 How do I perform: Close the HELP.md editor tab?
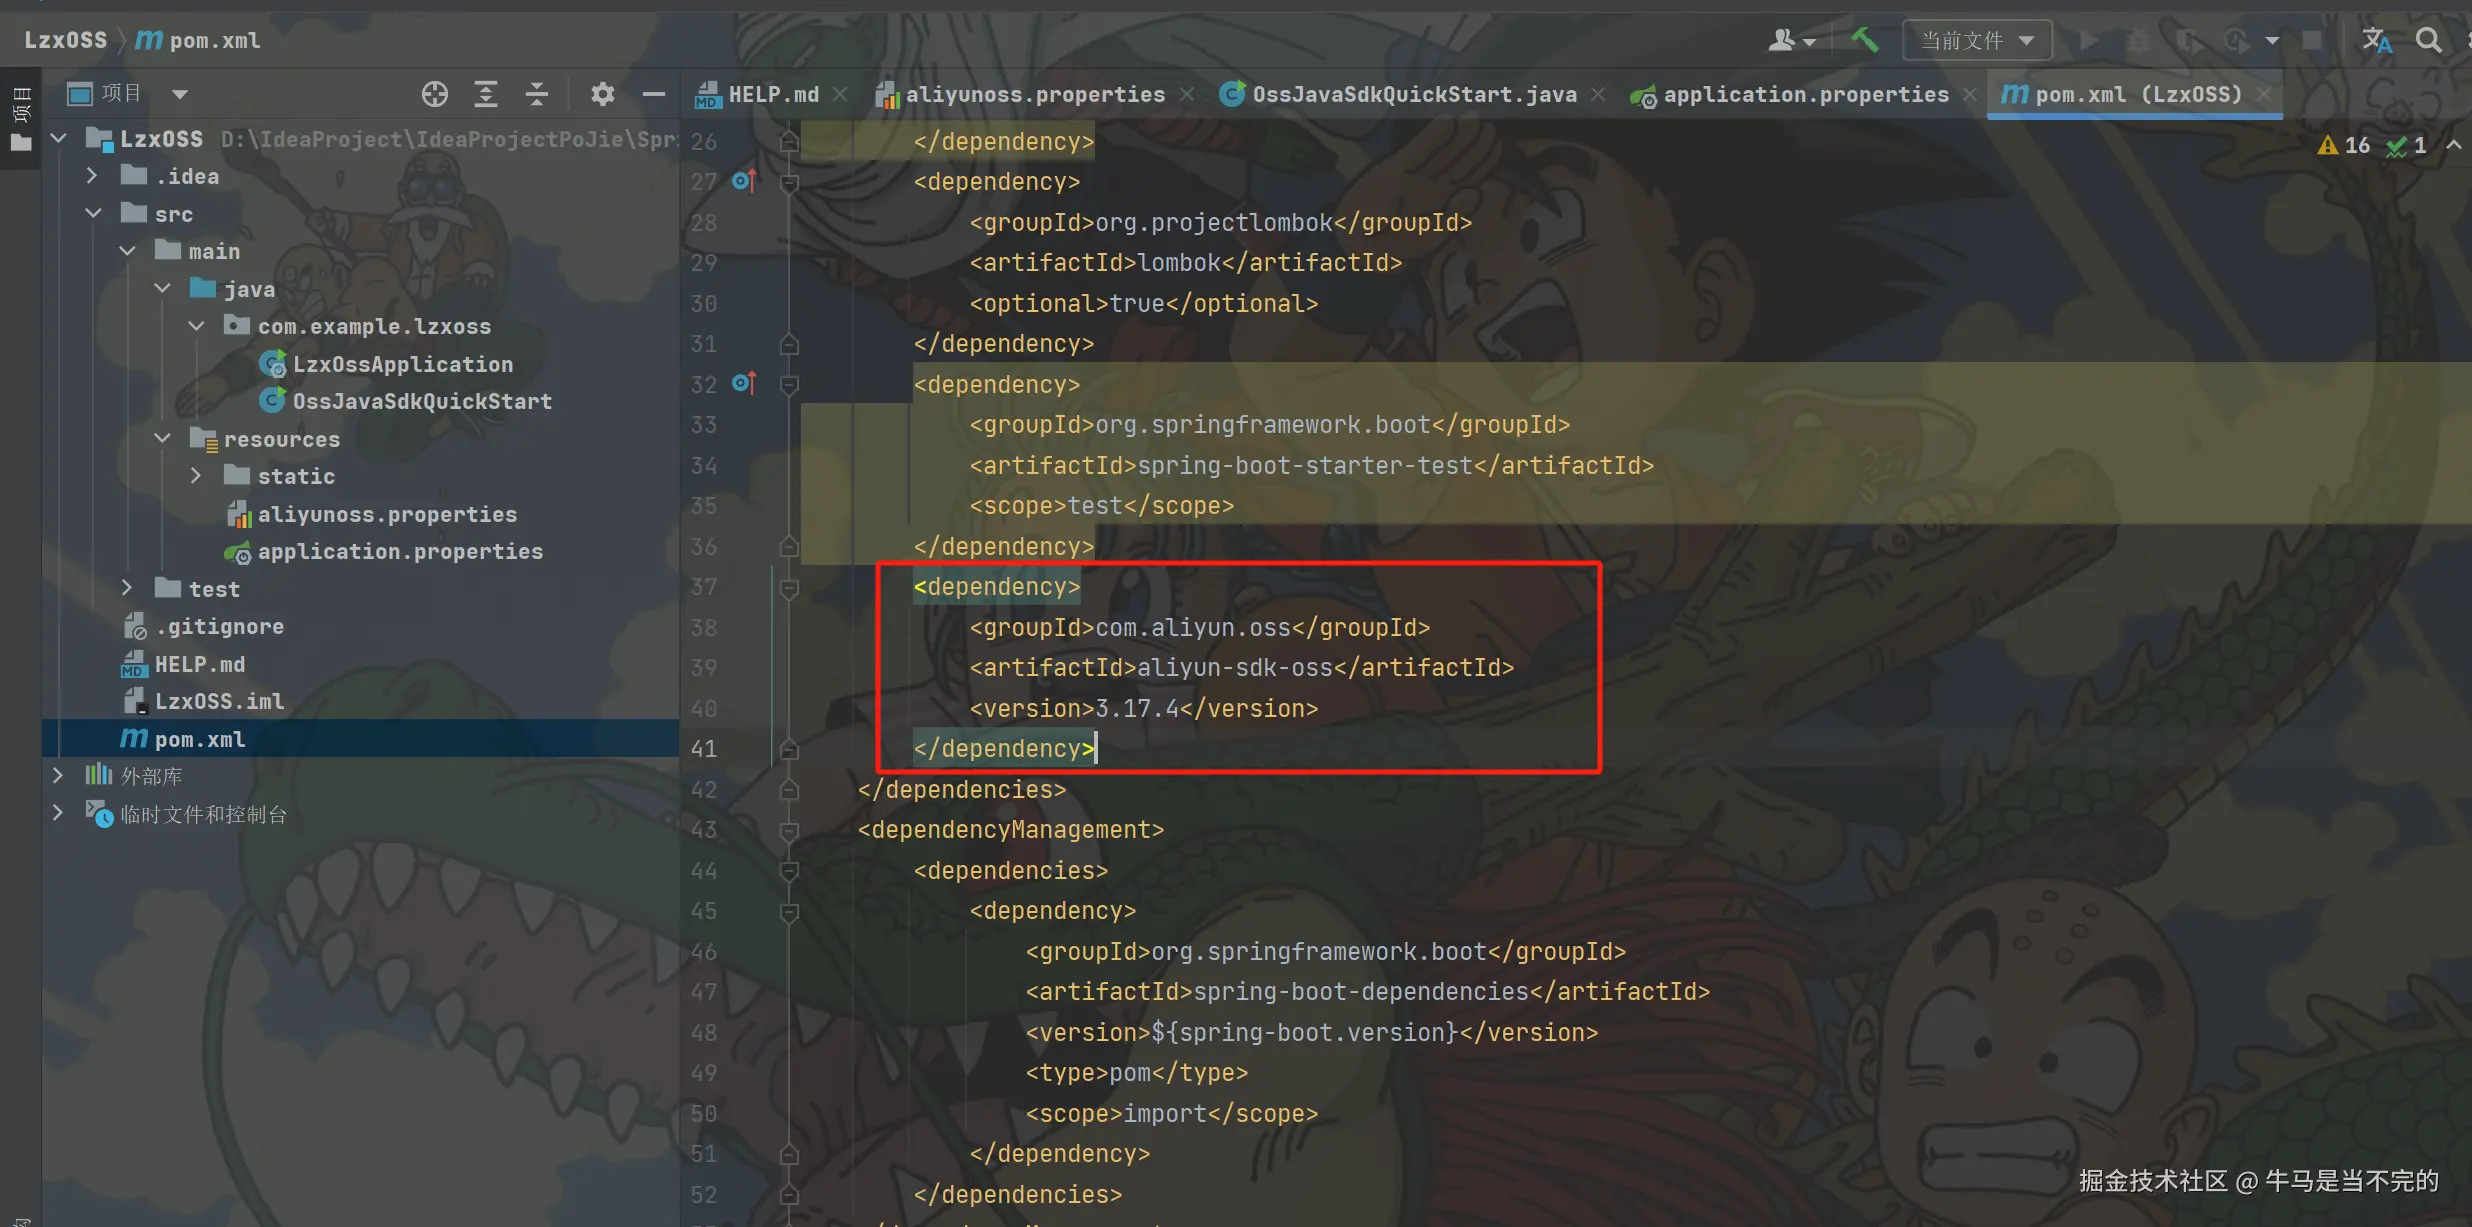pyautogui.click(x=841, y=94)
